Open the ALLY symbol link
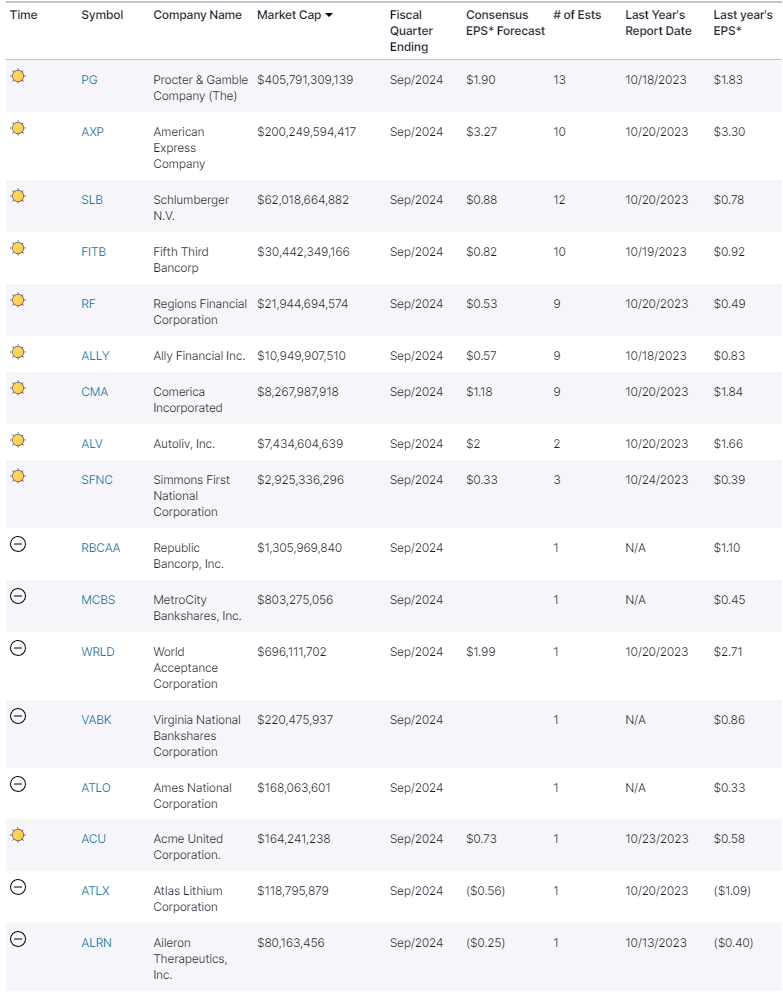The image size is (783, 994). (95, 356)
